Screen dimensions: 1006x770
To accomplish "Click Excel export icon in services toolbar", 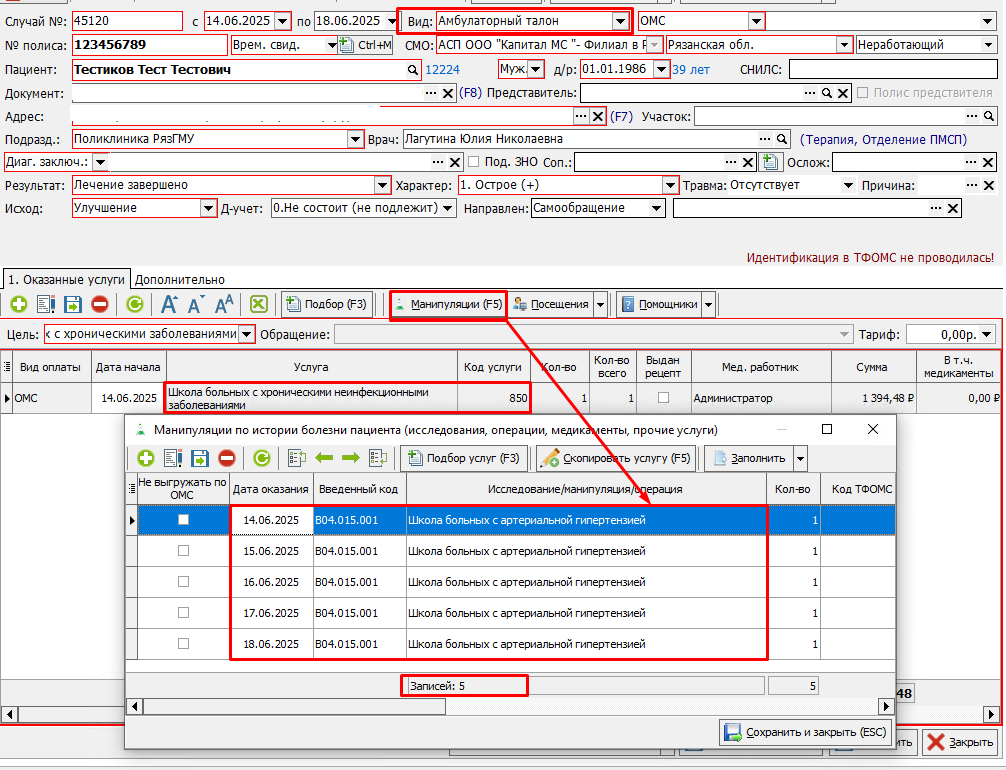I will 259,304.
